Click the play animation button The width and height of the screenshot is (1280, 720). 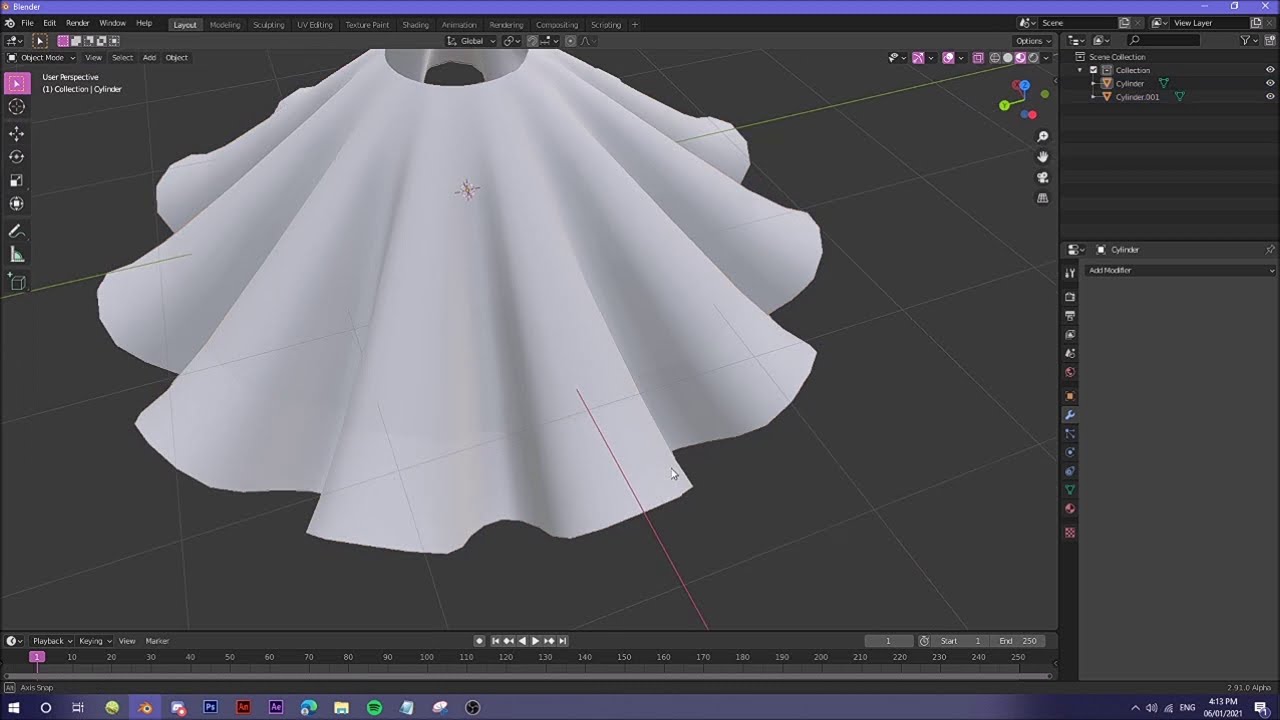click(535, 641)
